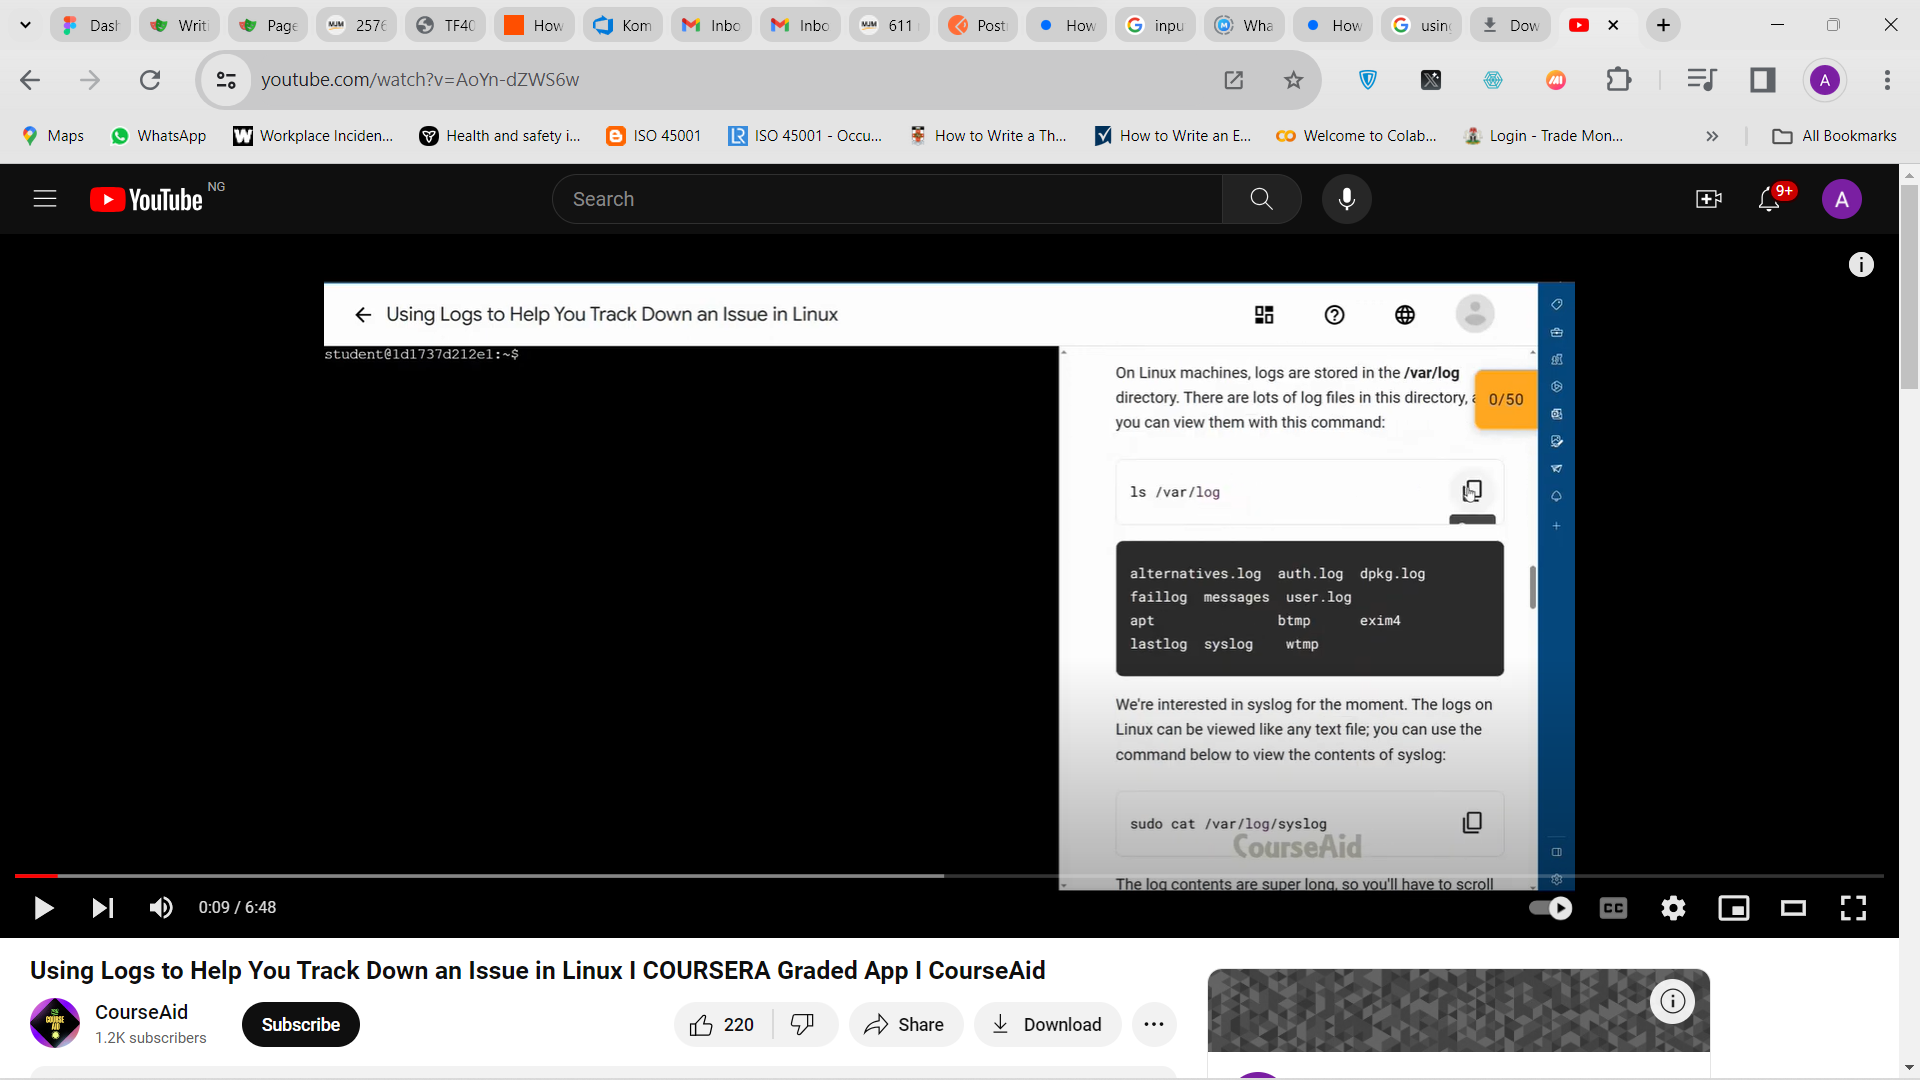This screenshot has width=1920, height=1080.
Task: Enable the miniplayer mode
Action: tap(1733, 908)
